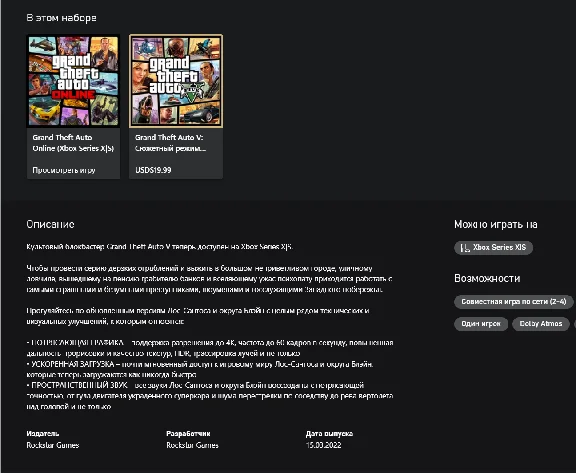Click the 'Grand Theft Auto Online (Xbox Series X|S)' title
576x473 pixels.
(73, 143)
